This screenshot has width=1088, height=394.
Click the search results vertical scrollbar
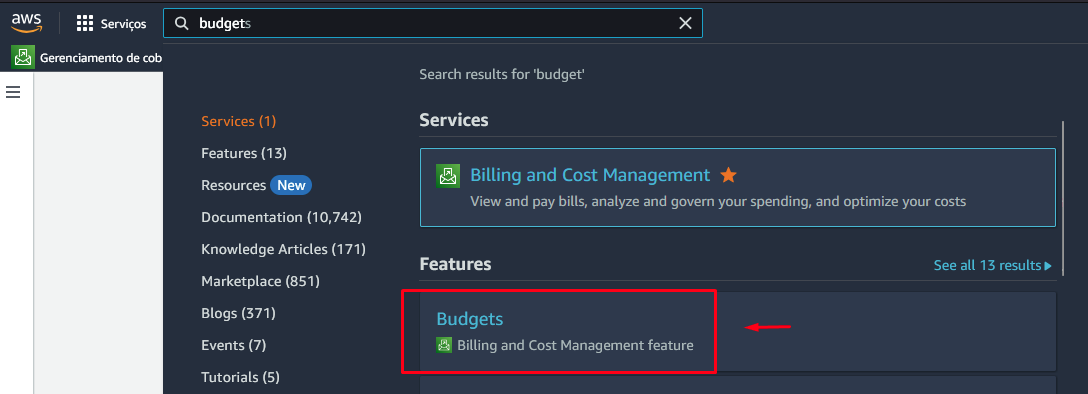(x=1064, y=199)
